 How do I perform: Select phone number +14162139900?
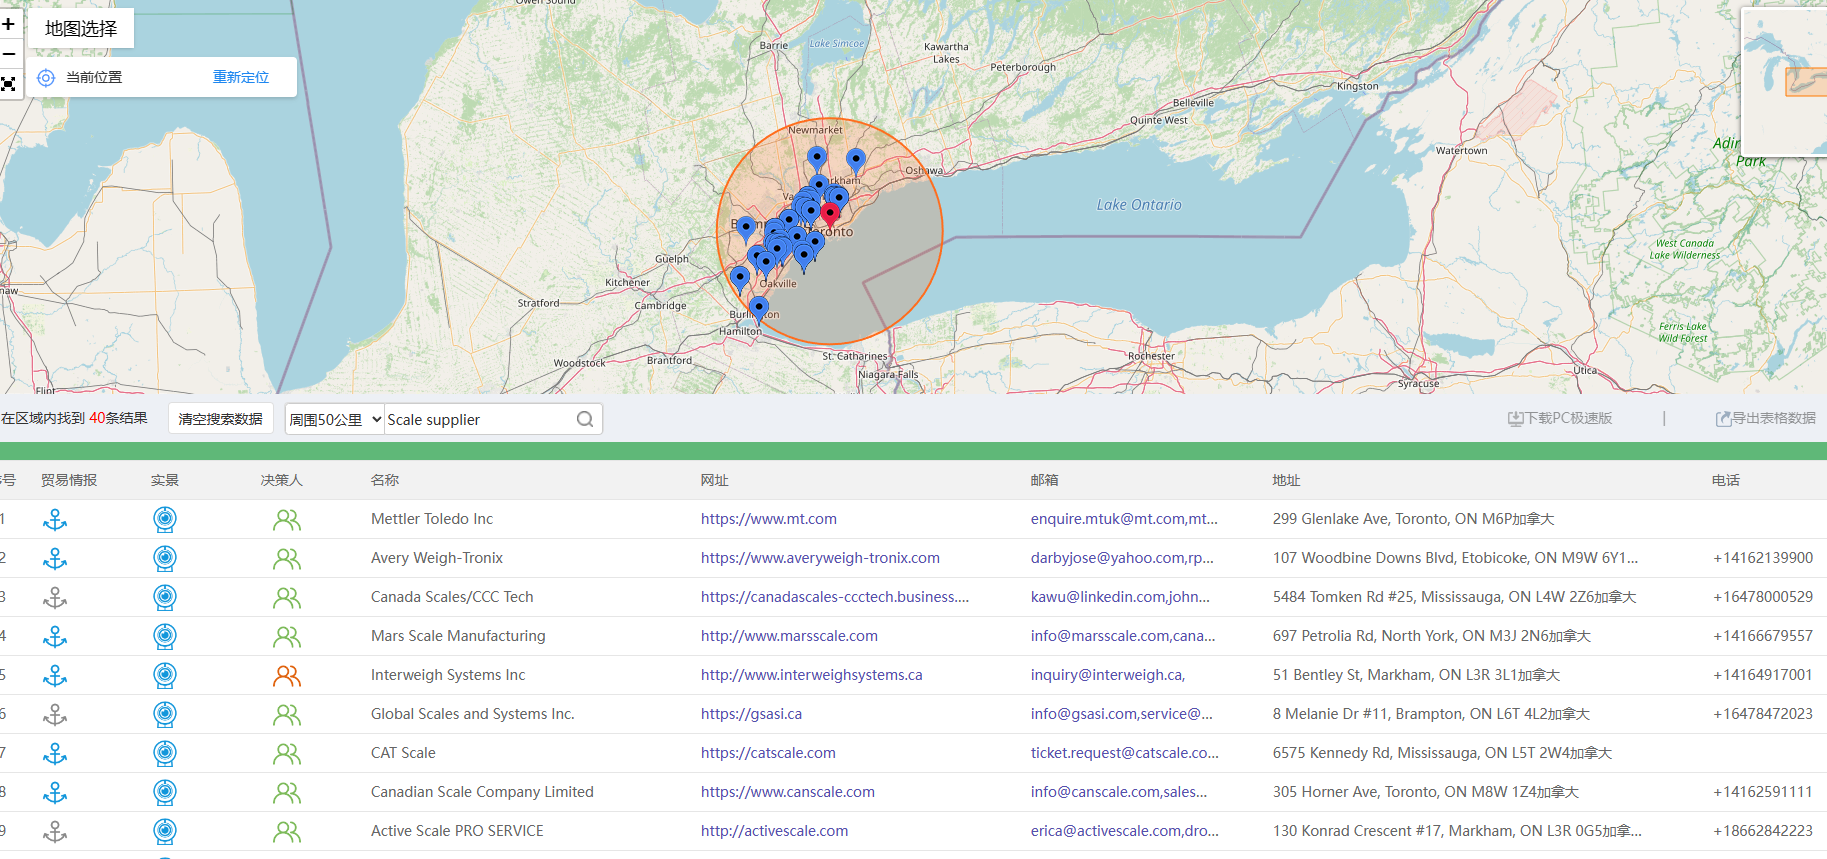coord(1763,558)
